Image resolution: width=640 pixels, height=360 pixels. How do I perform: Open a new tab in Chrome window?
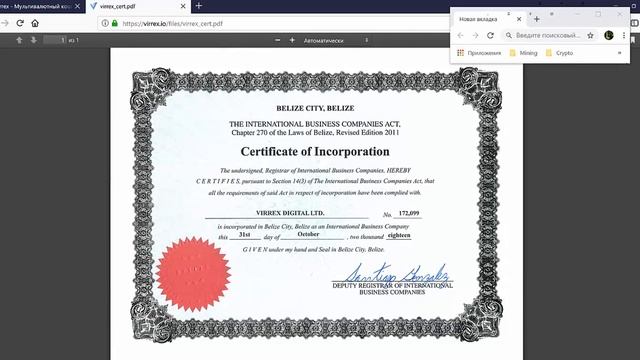pyautogui.click(x=537, y=19)
